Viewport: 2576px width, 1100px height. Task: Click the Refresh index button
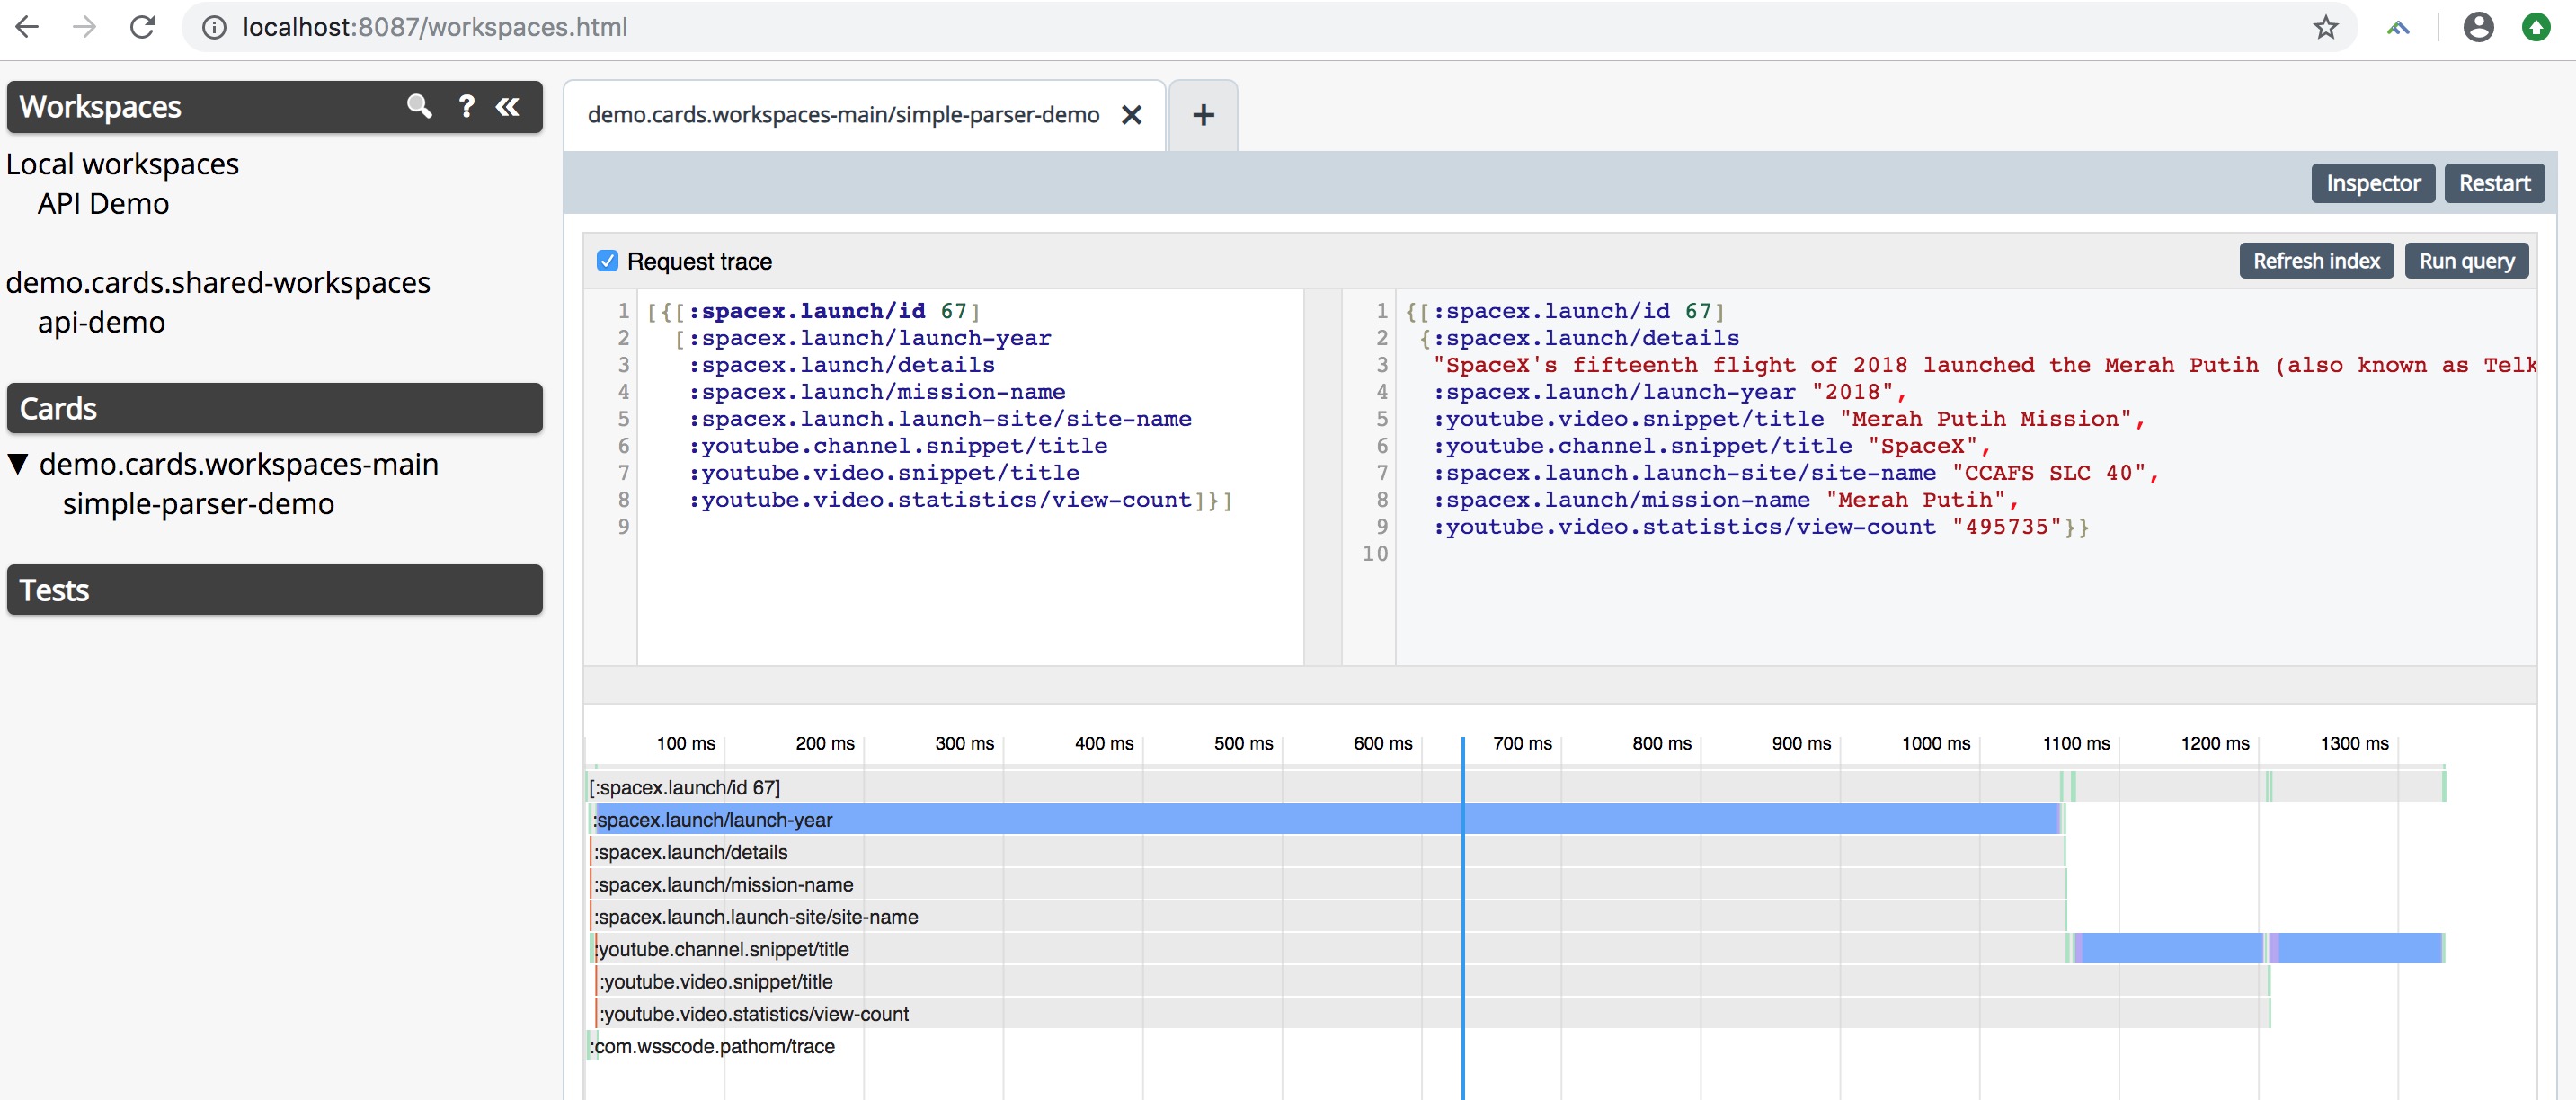(x=2315, y=261)
